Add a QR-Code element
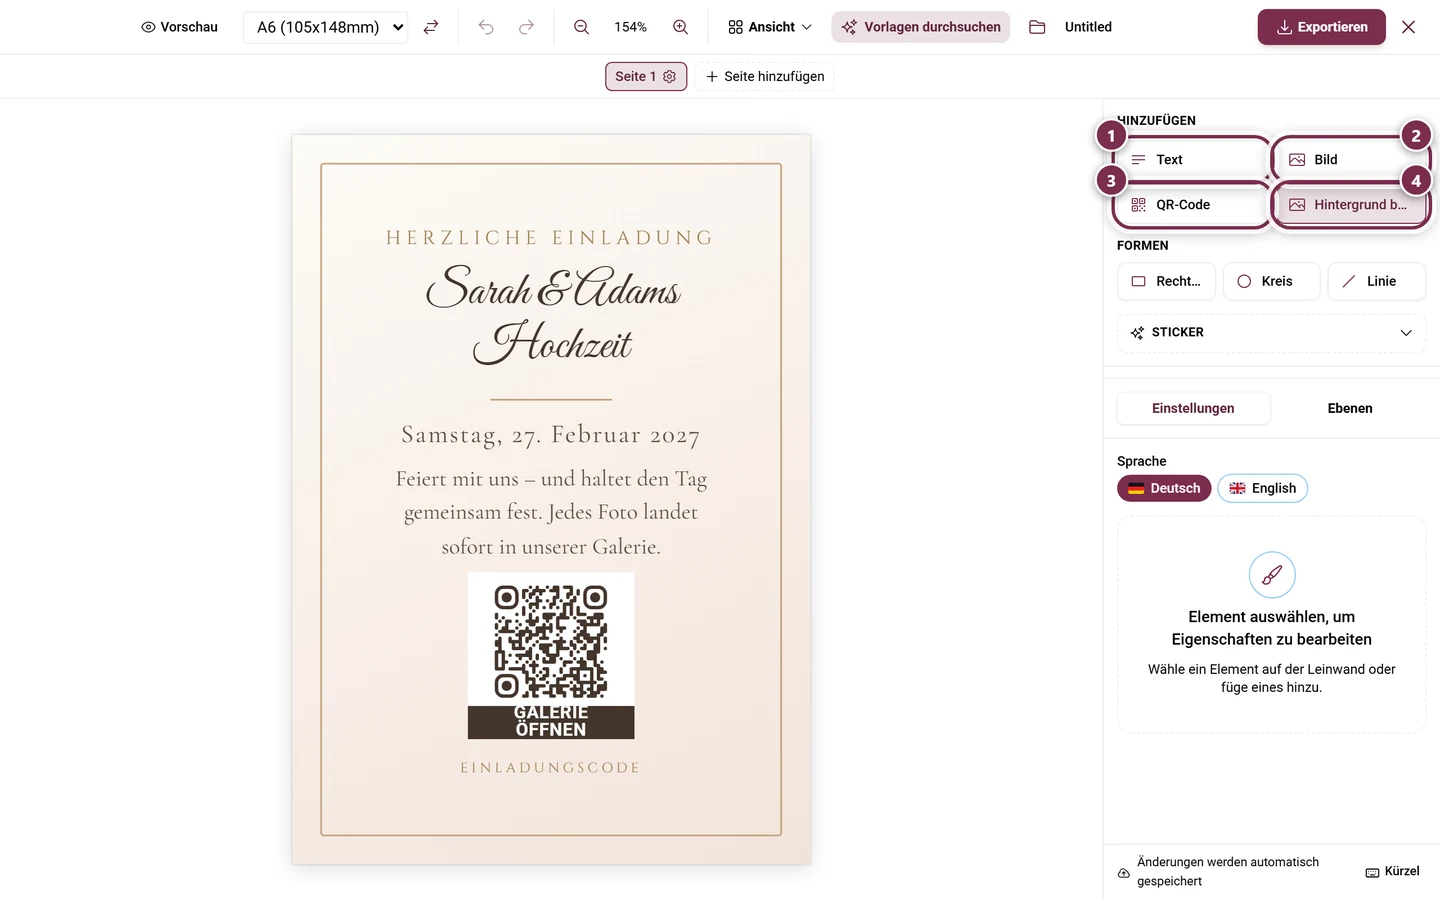 point(1192,205)
